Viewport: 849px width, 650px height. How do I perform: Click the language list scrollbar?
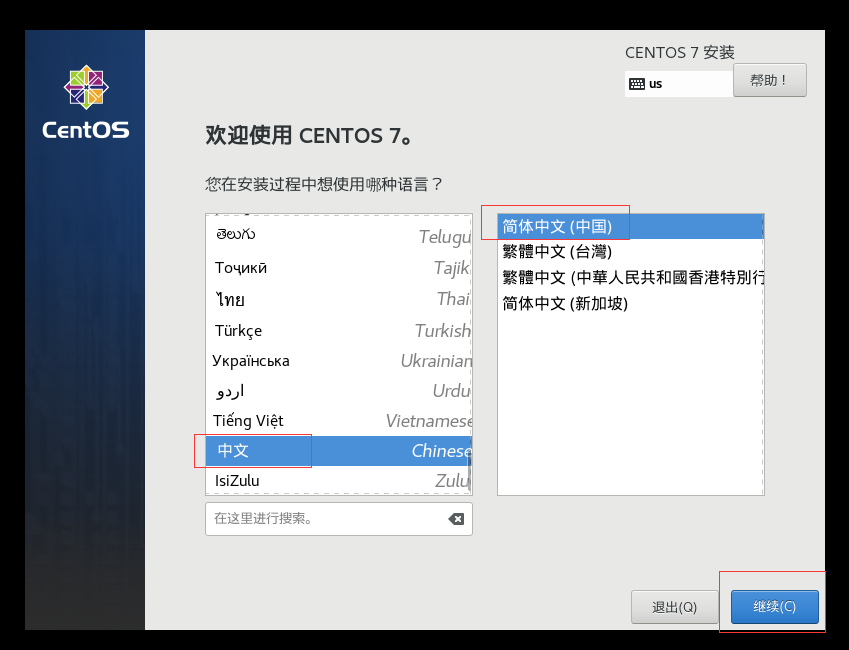[469, 469]
